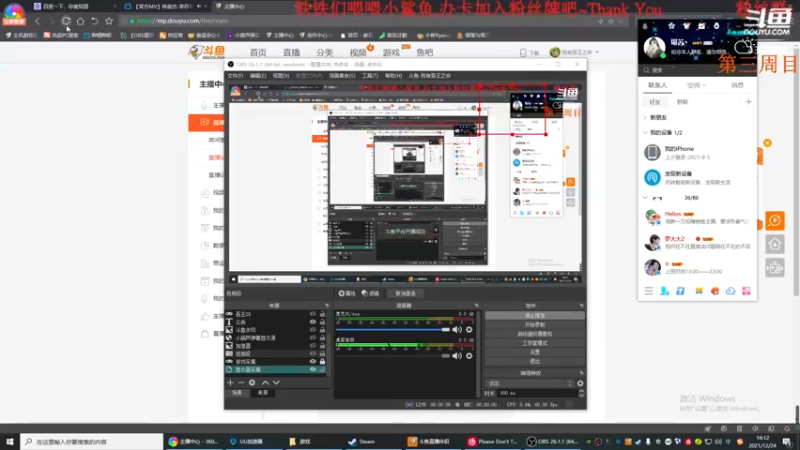Open OBS 设置 from the controls panel
Screen dimensions: 800x450
[x=534, y=352]
